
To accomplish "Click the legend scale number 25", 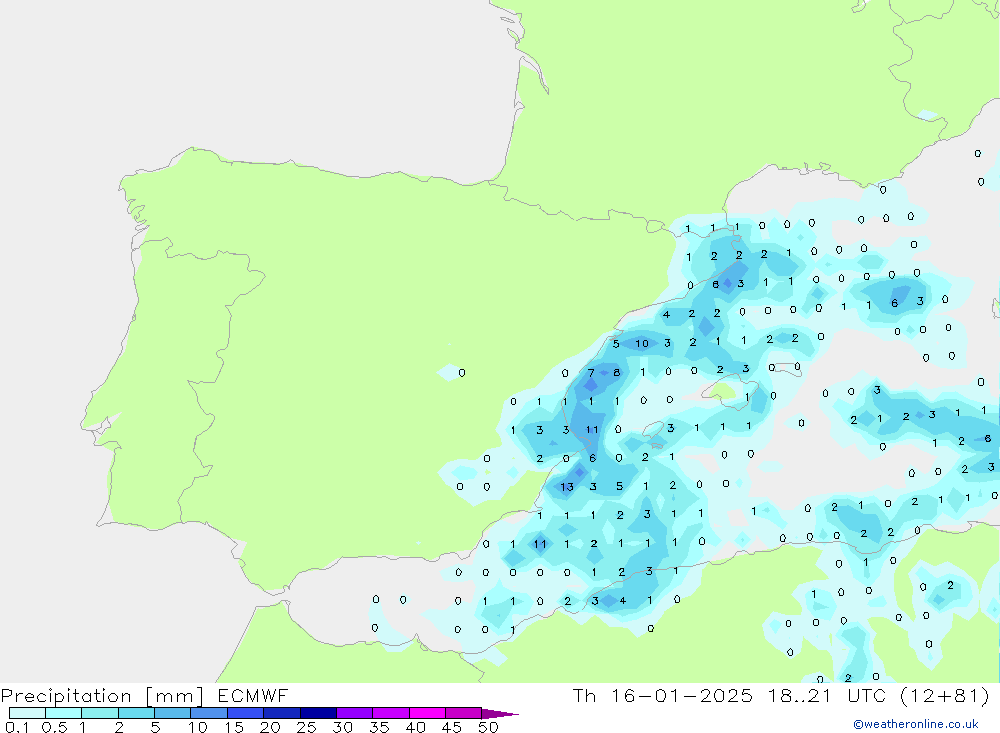I will pos(306,727).
